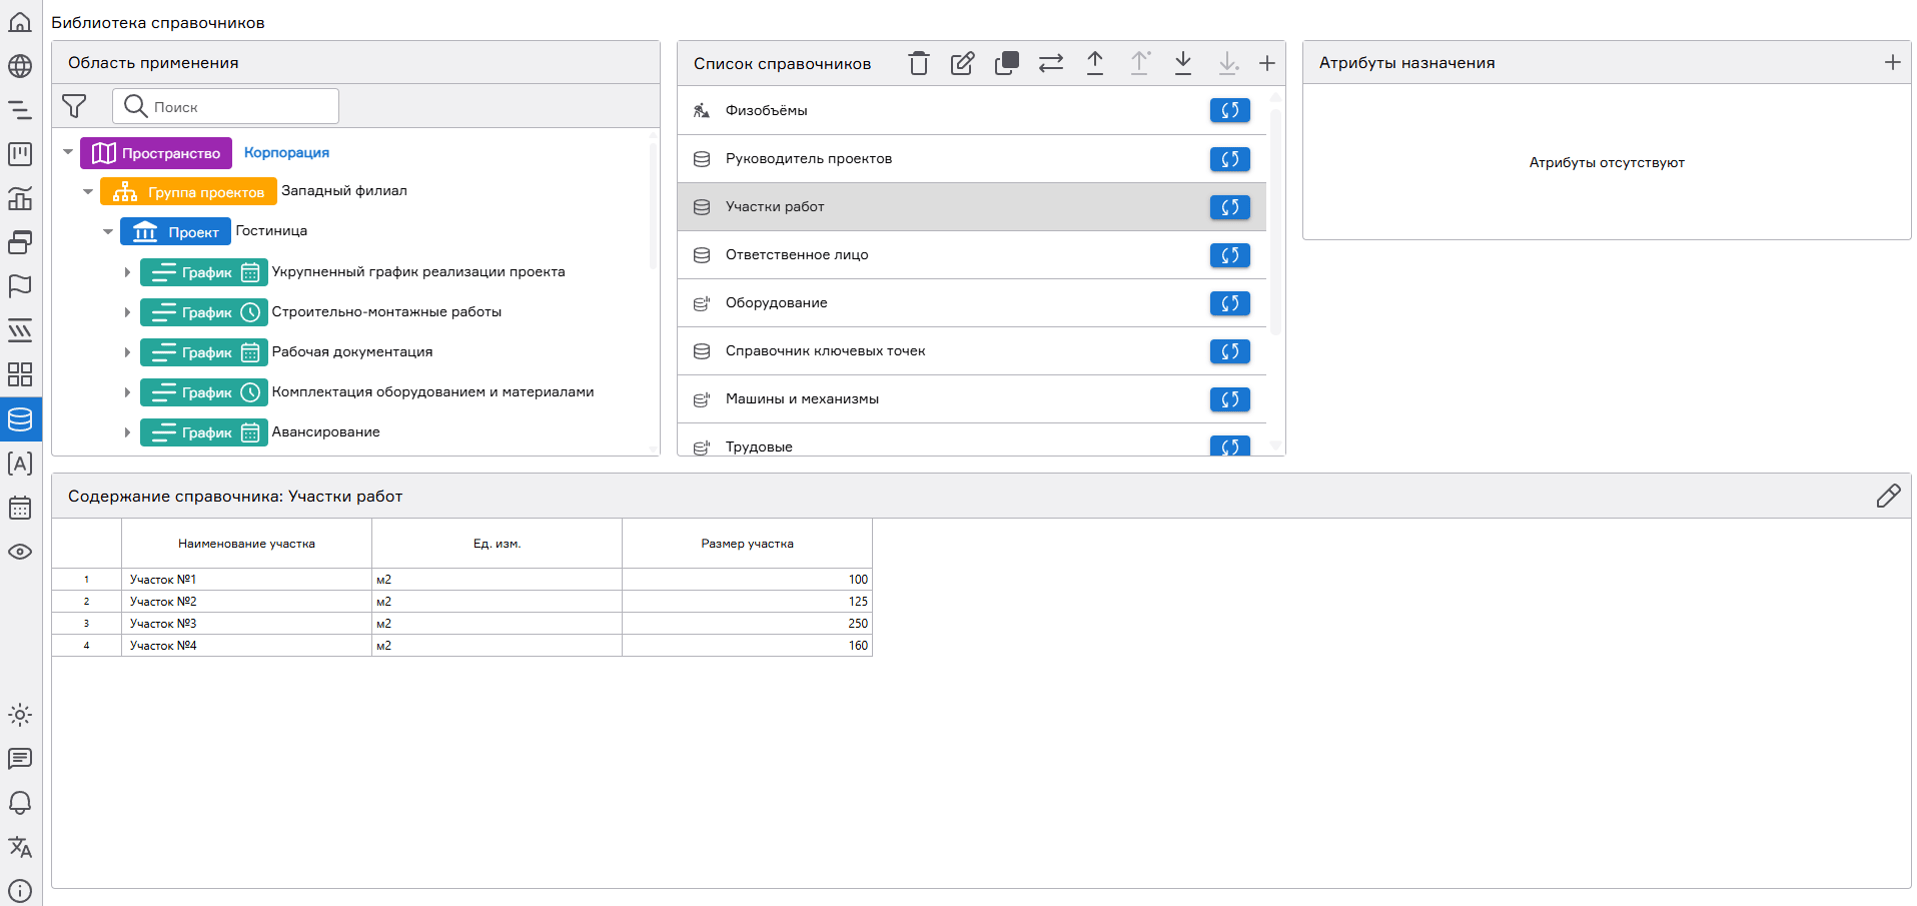Add an attribute in Атрибуты назначения panel
This screenshot has height=906, width=1917.
click(1892, 63)
